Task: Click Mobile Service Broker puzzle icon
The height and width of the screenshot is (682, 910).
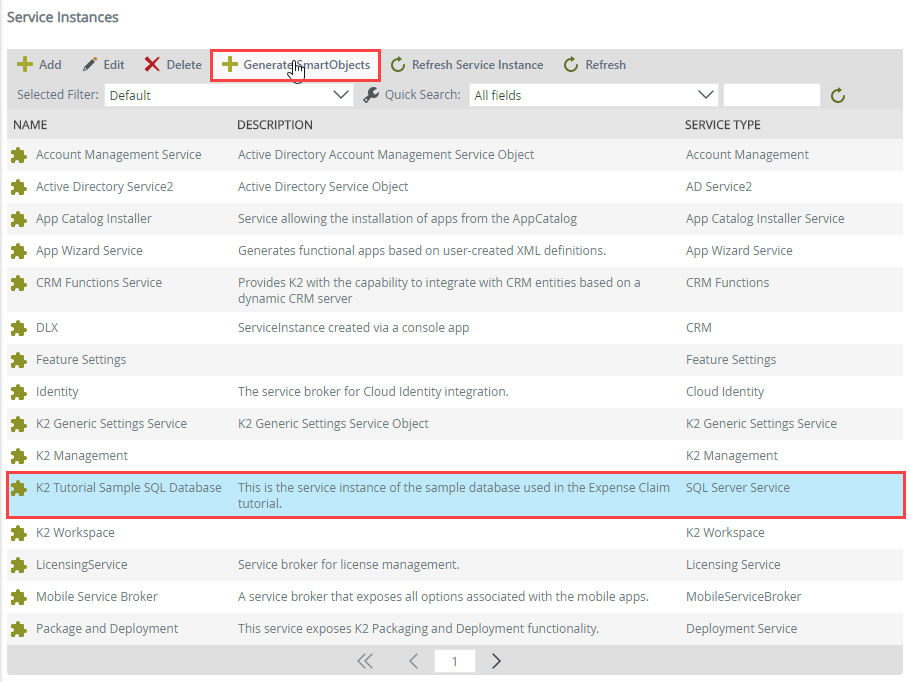Action: point(18,597)
